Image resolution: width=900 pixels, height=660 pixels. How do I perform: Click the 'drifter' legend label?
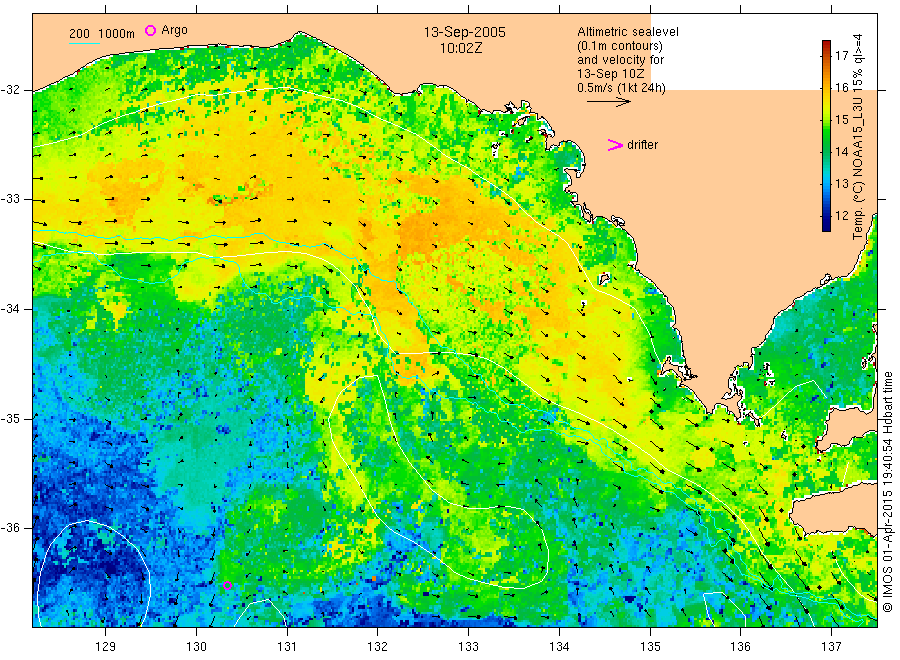pos(642,145)
